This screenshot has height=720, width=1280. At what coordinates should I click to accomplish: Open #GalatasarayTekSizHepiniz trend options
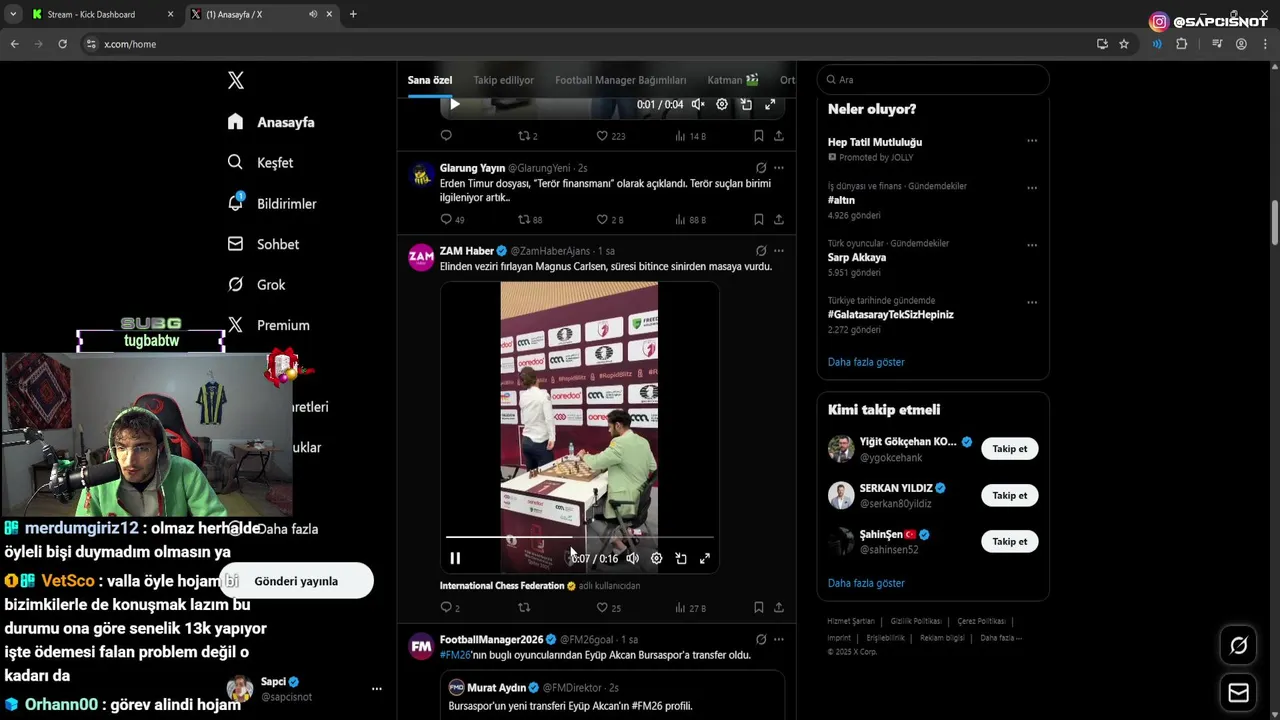(x=1032, y=302)
